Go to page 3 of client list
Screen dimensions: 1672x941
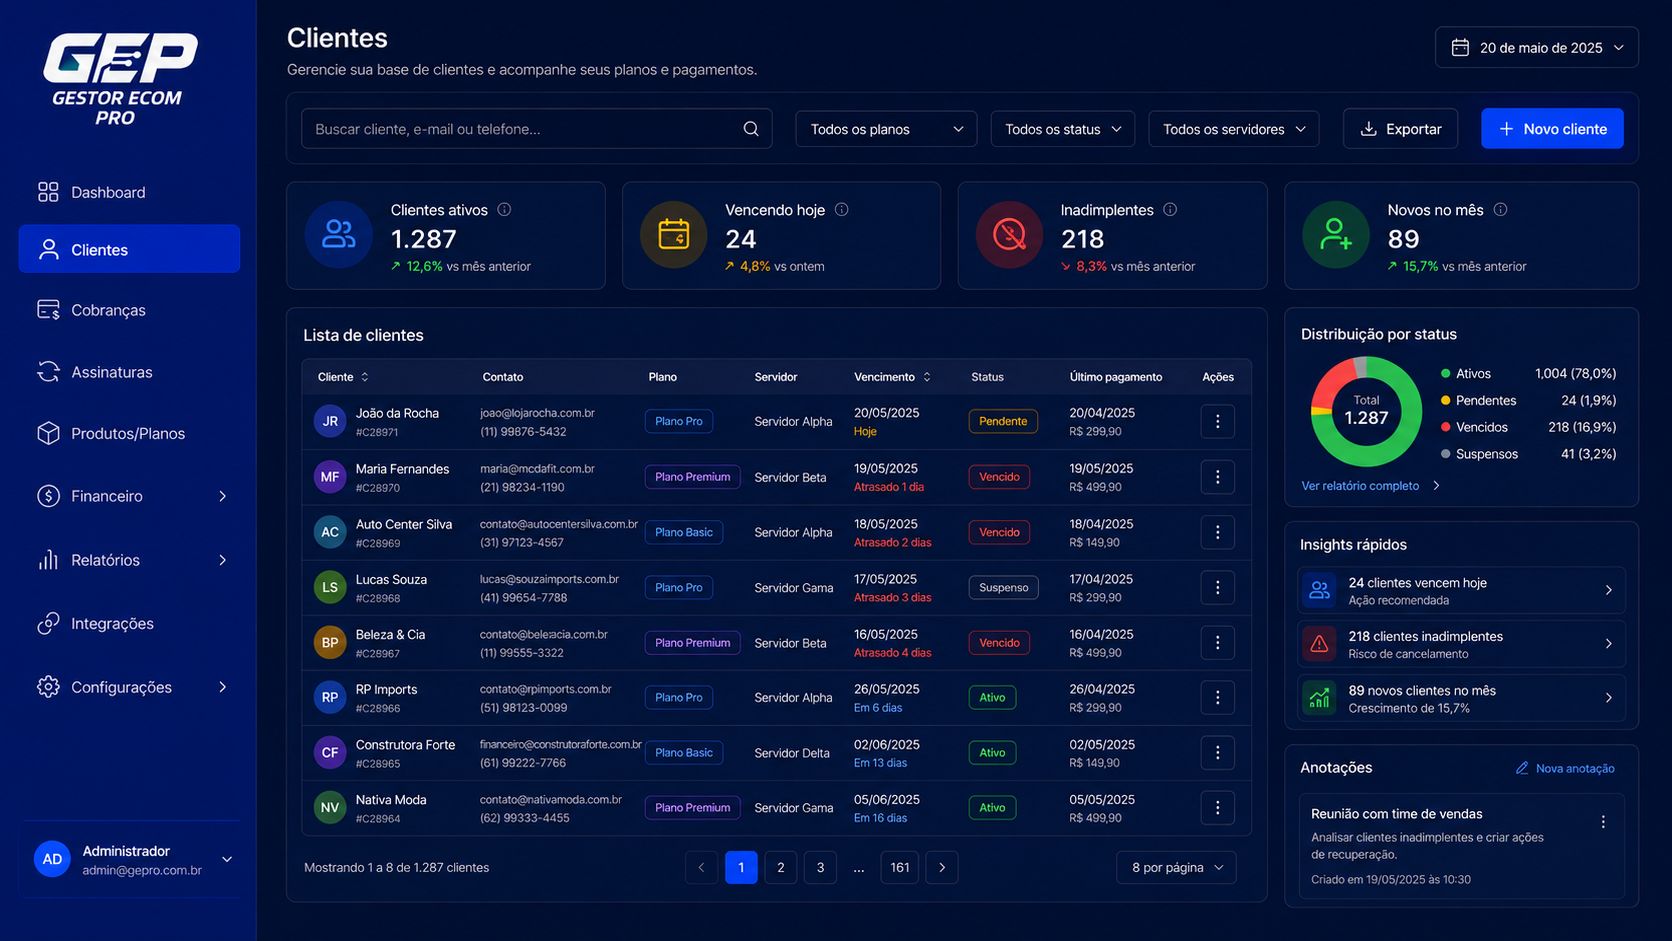coord(820,867)
